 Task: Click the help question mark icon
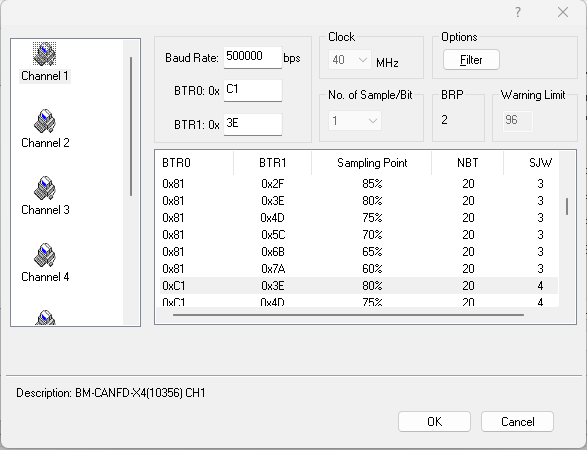tap(518, 12)
